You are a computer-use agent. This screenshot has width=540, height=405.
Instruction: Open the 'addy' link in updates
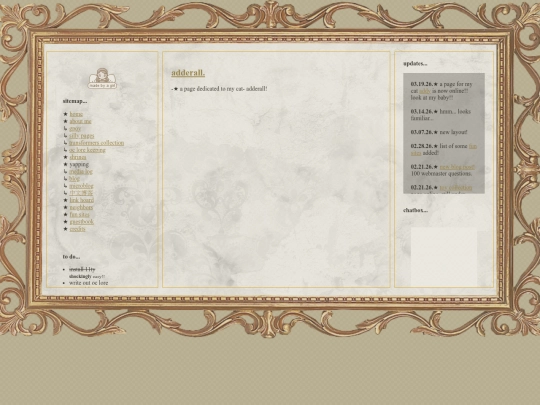(x=425, y=91)
